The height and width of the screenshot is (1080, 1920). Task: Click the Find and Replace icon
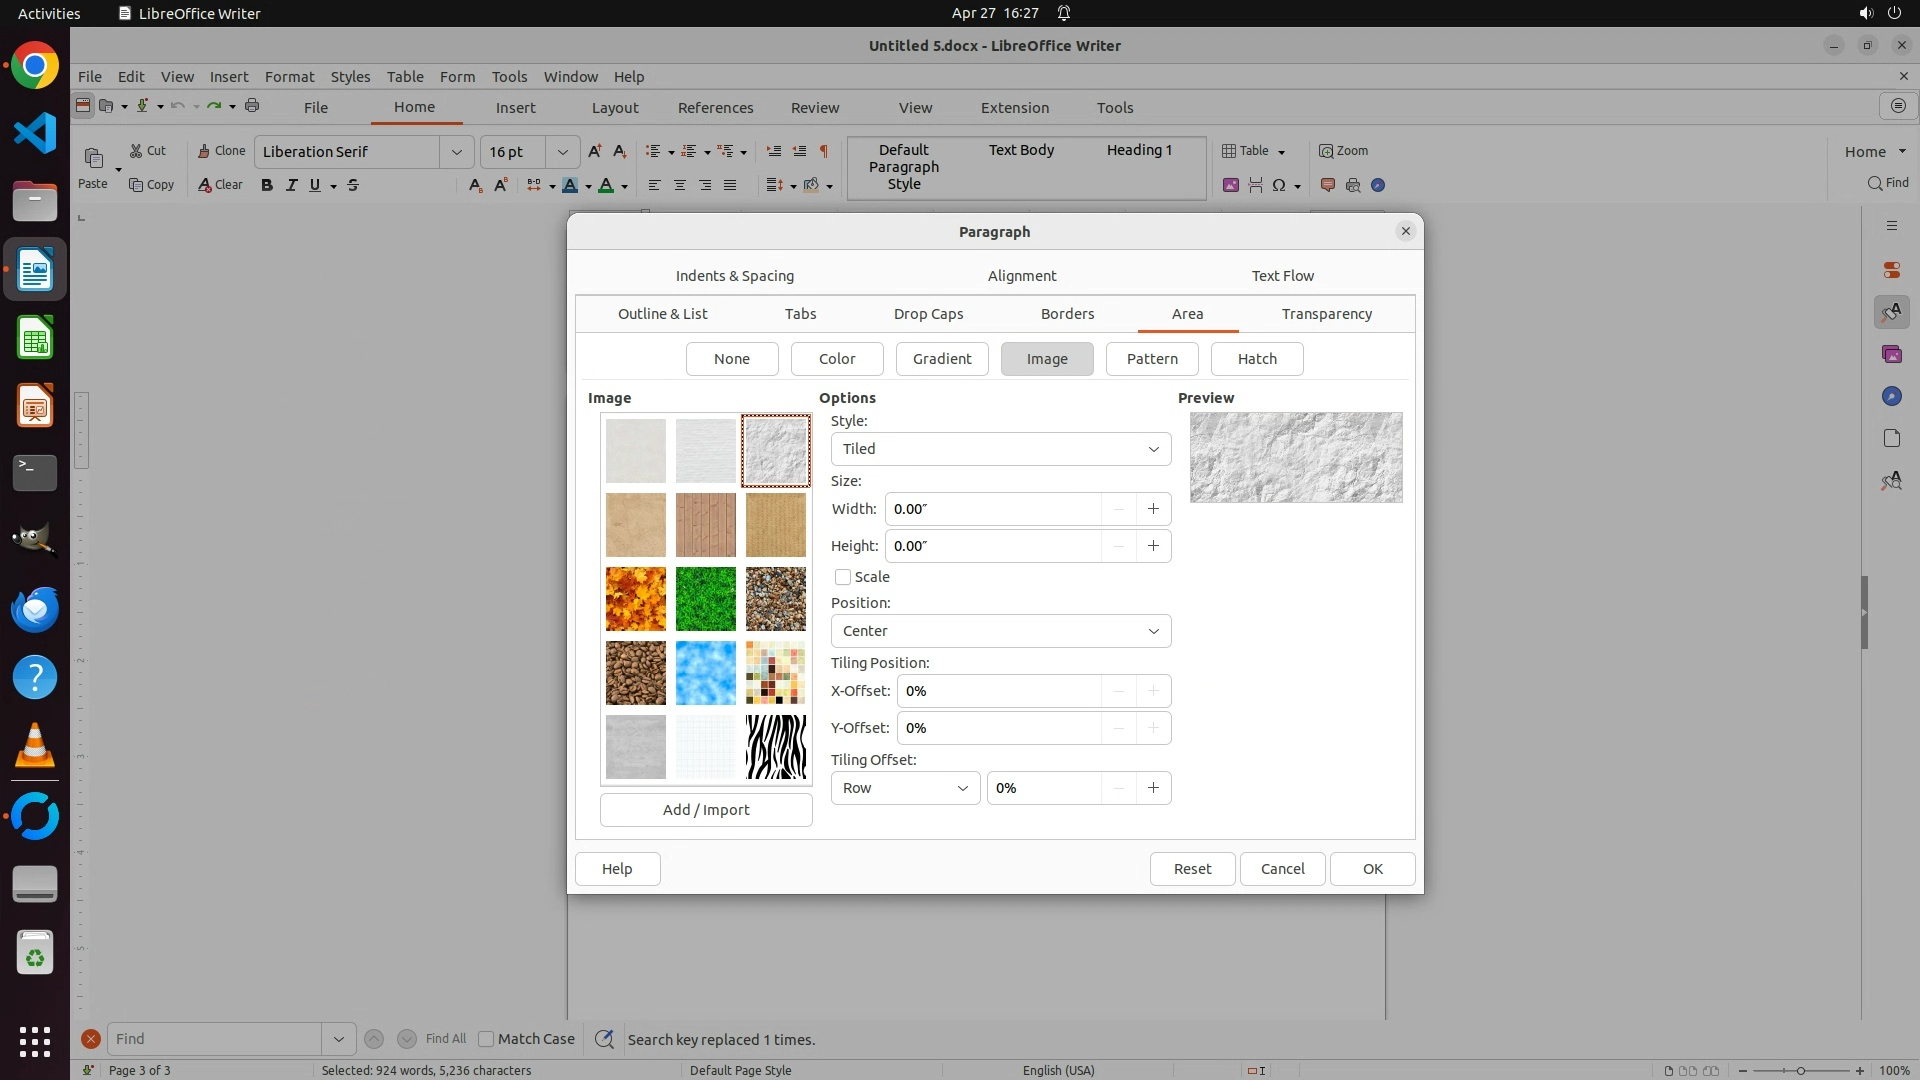click(604, 1039)
